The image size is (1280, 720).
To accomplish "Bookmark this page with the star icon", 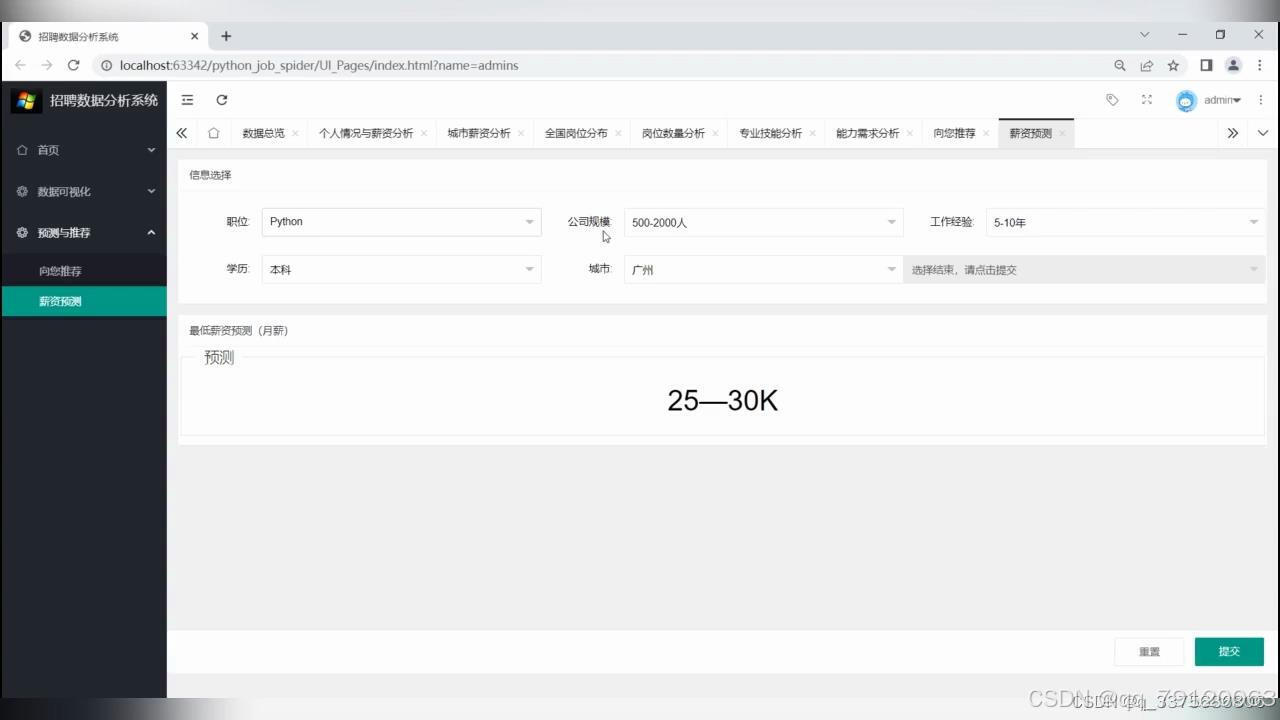I will (1173, 65).
